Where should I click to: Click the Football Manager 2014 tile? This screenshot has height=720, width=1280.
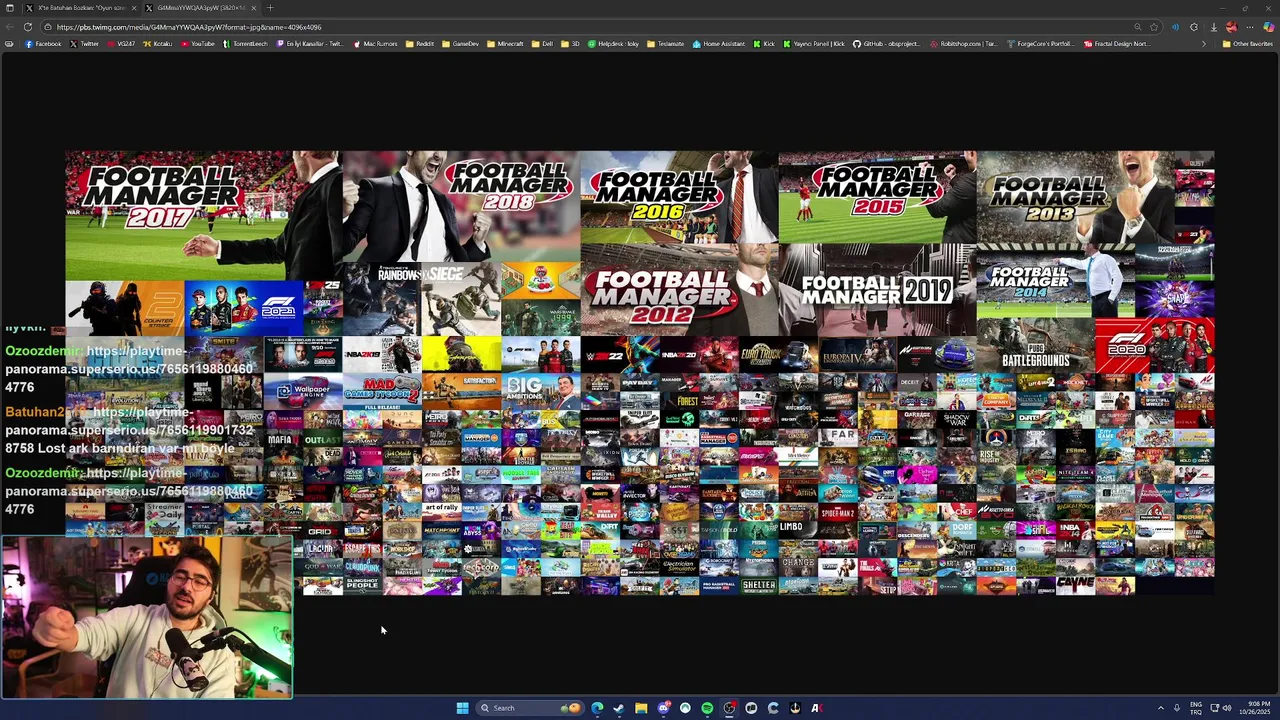1055,281
